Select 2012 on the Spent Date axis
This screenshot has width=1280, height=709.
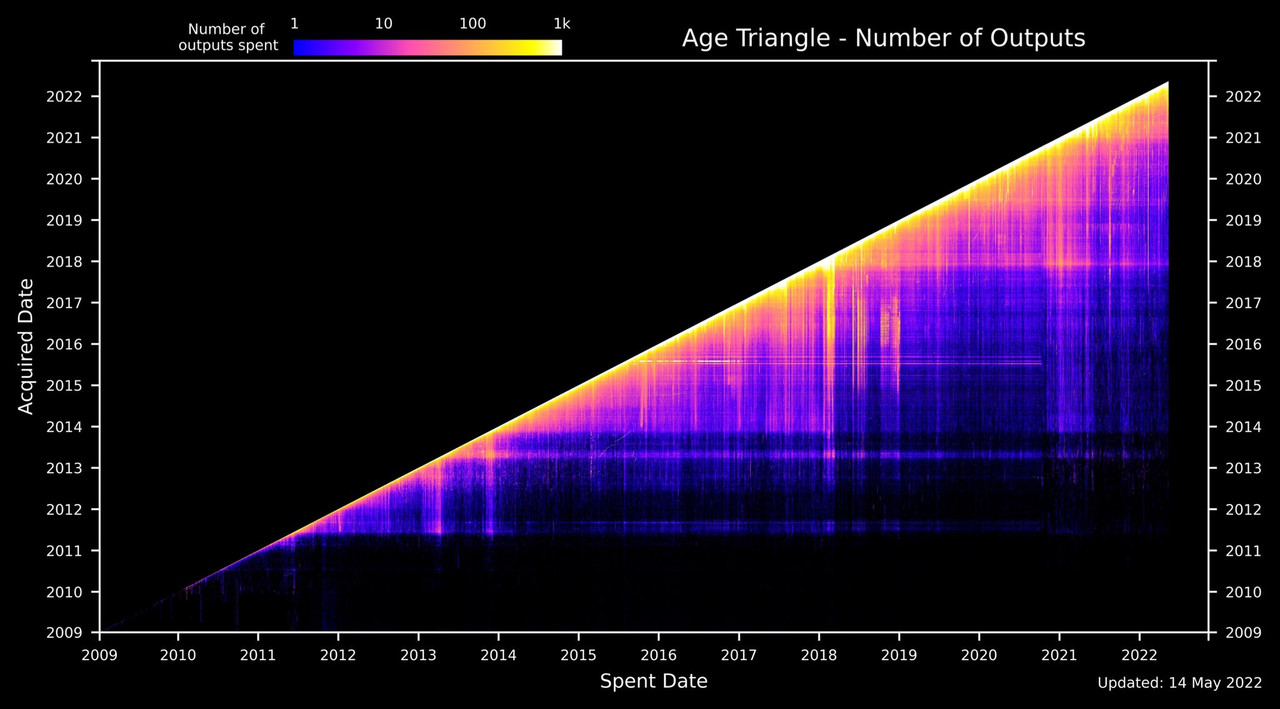(338, 654)
